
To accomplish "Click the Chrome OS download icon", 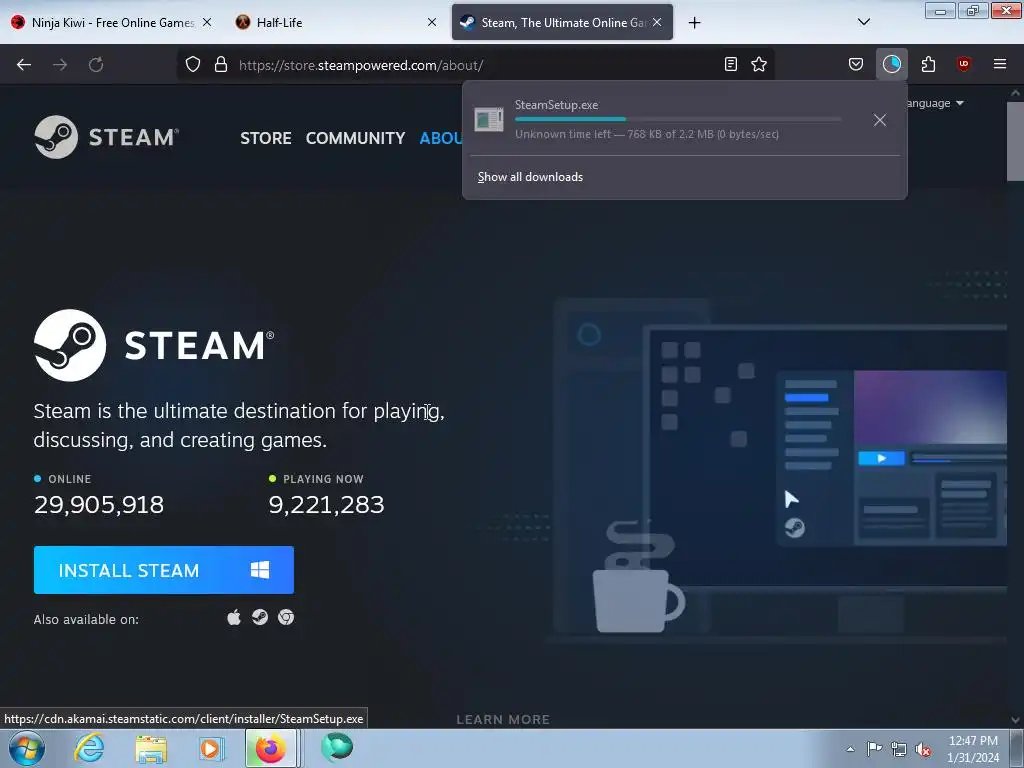I will pyautogui.click(x=286, y=617).
